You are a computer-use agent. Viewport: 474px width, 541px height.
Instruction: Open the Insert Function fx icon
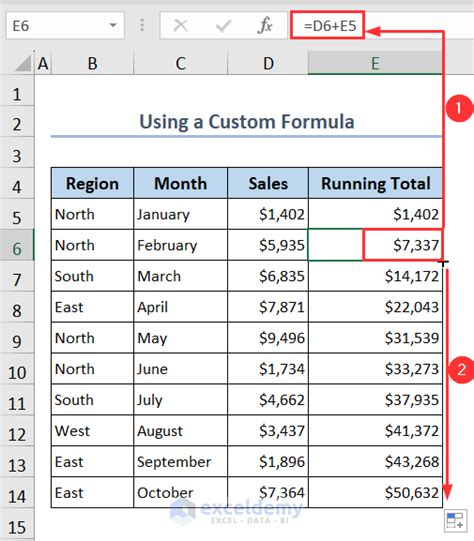[265, 26]
